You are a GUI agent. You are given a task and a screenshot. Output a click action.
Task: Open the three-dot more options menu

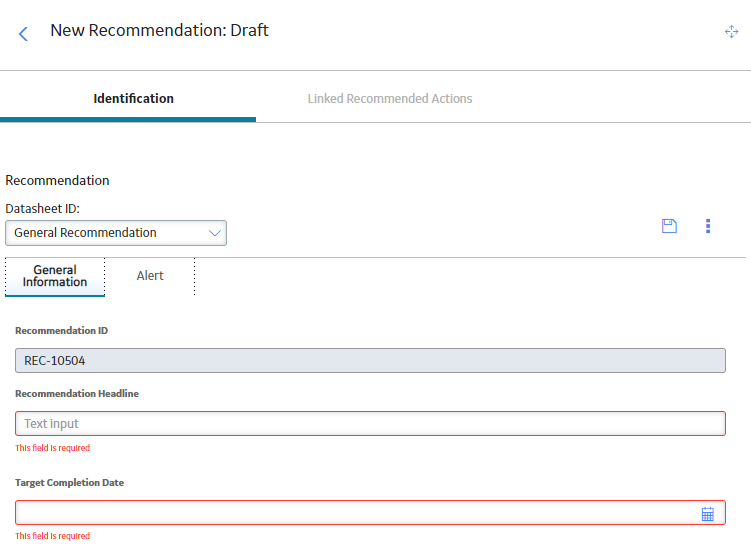[x=708, y=226]
